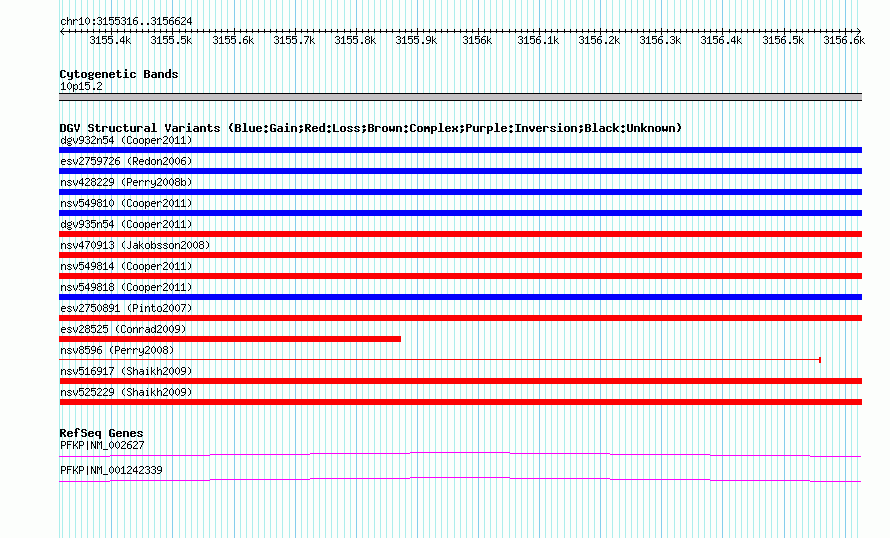Click the dgv932n54 (Cooper2011) blue gain bar
This screenshot has height=538, width=890.
click(460, 150)
